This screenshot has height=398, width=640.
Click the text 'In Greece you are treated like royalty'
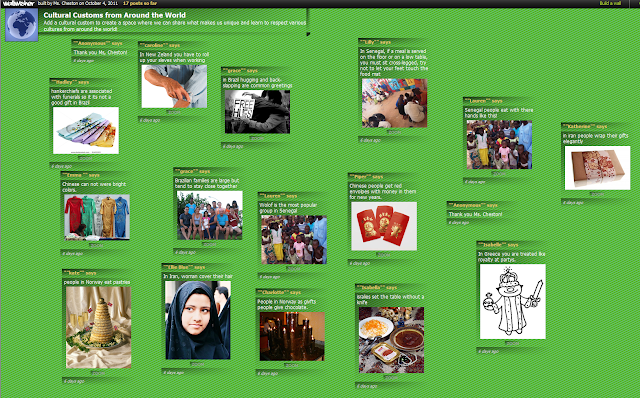click(x=512, y=256)
